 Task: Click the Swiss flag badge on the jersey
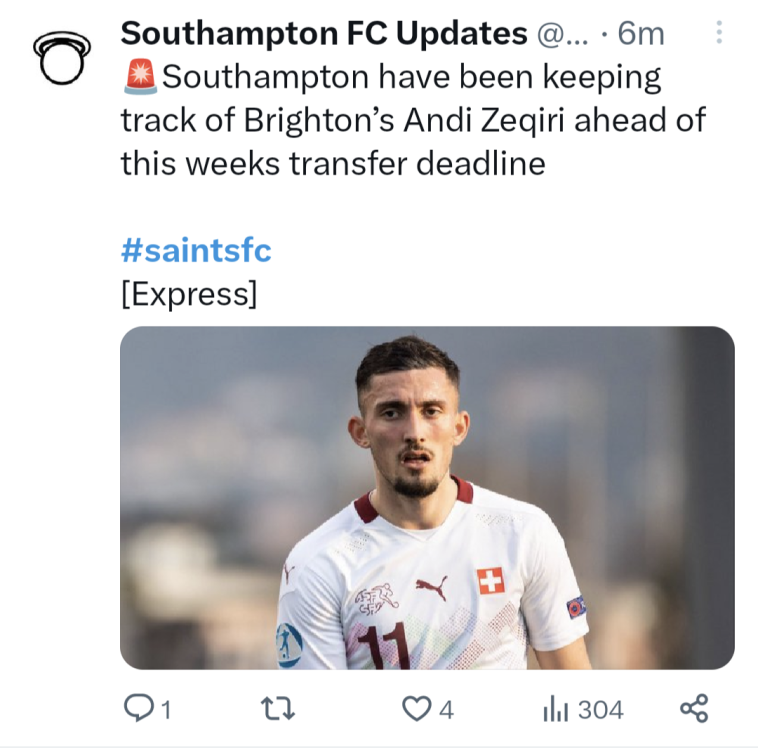(490, 580)
